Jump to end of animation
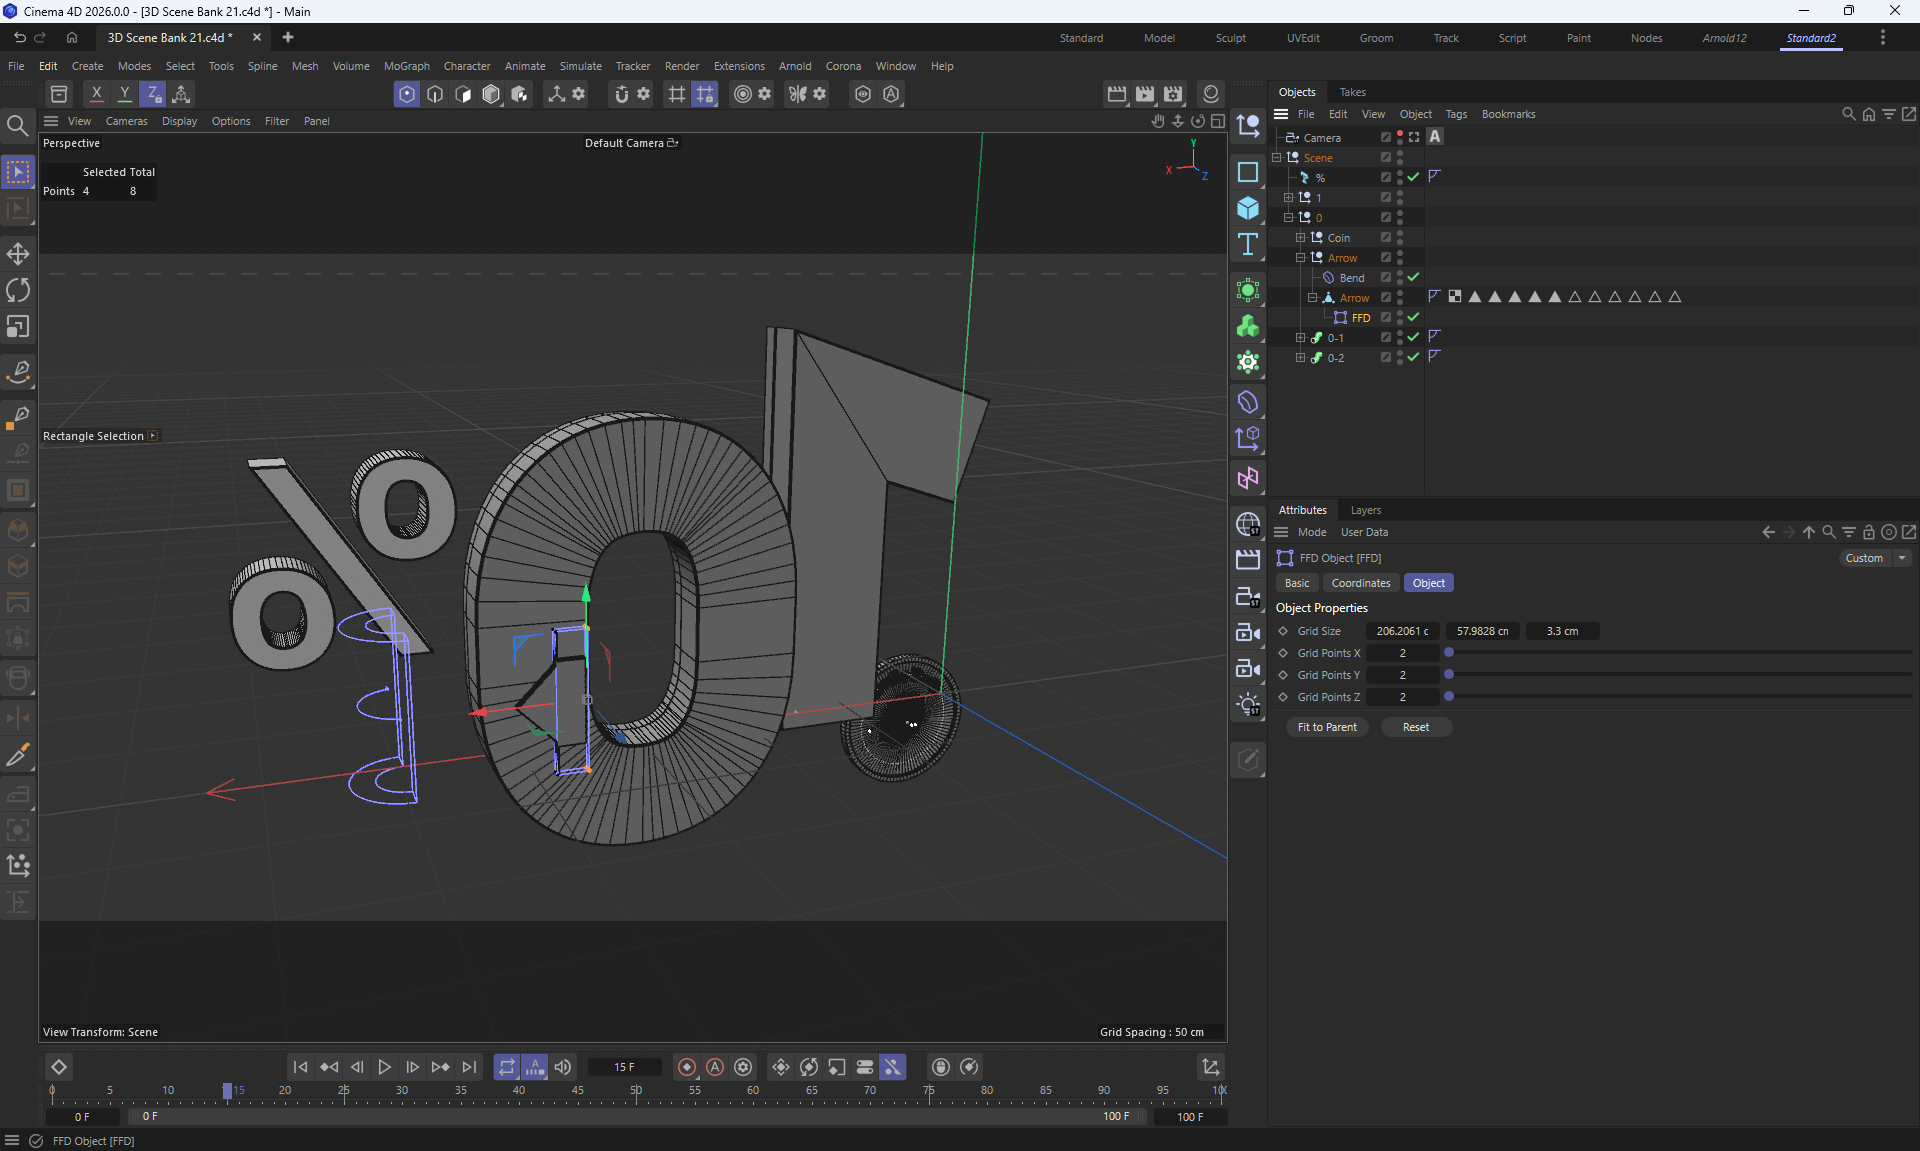 469,1067
